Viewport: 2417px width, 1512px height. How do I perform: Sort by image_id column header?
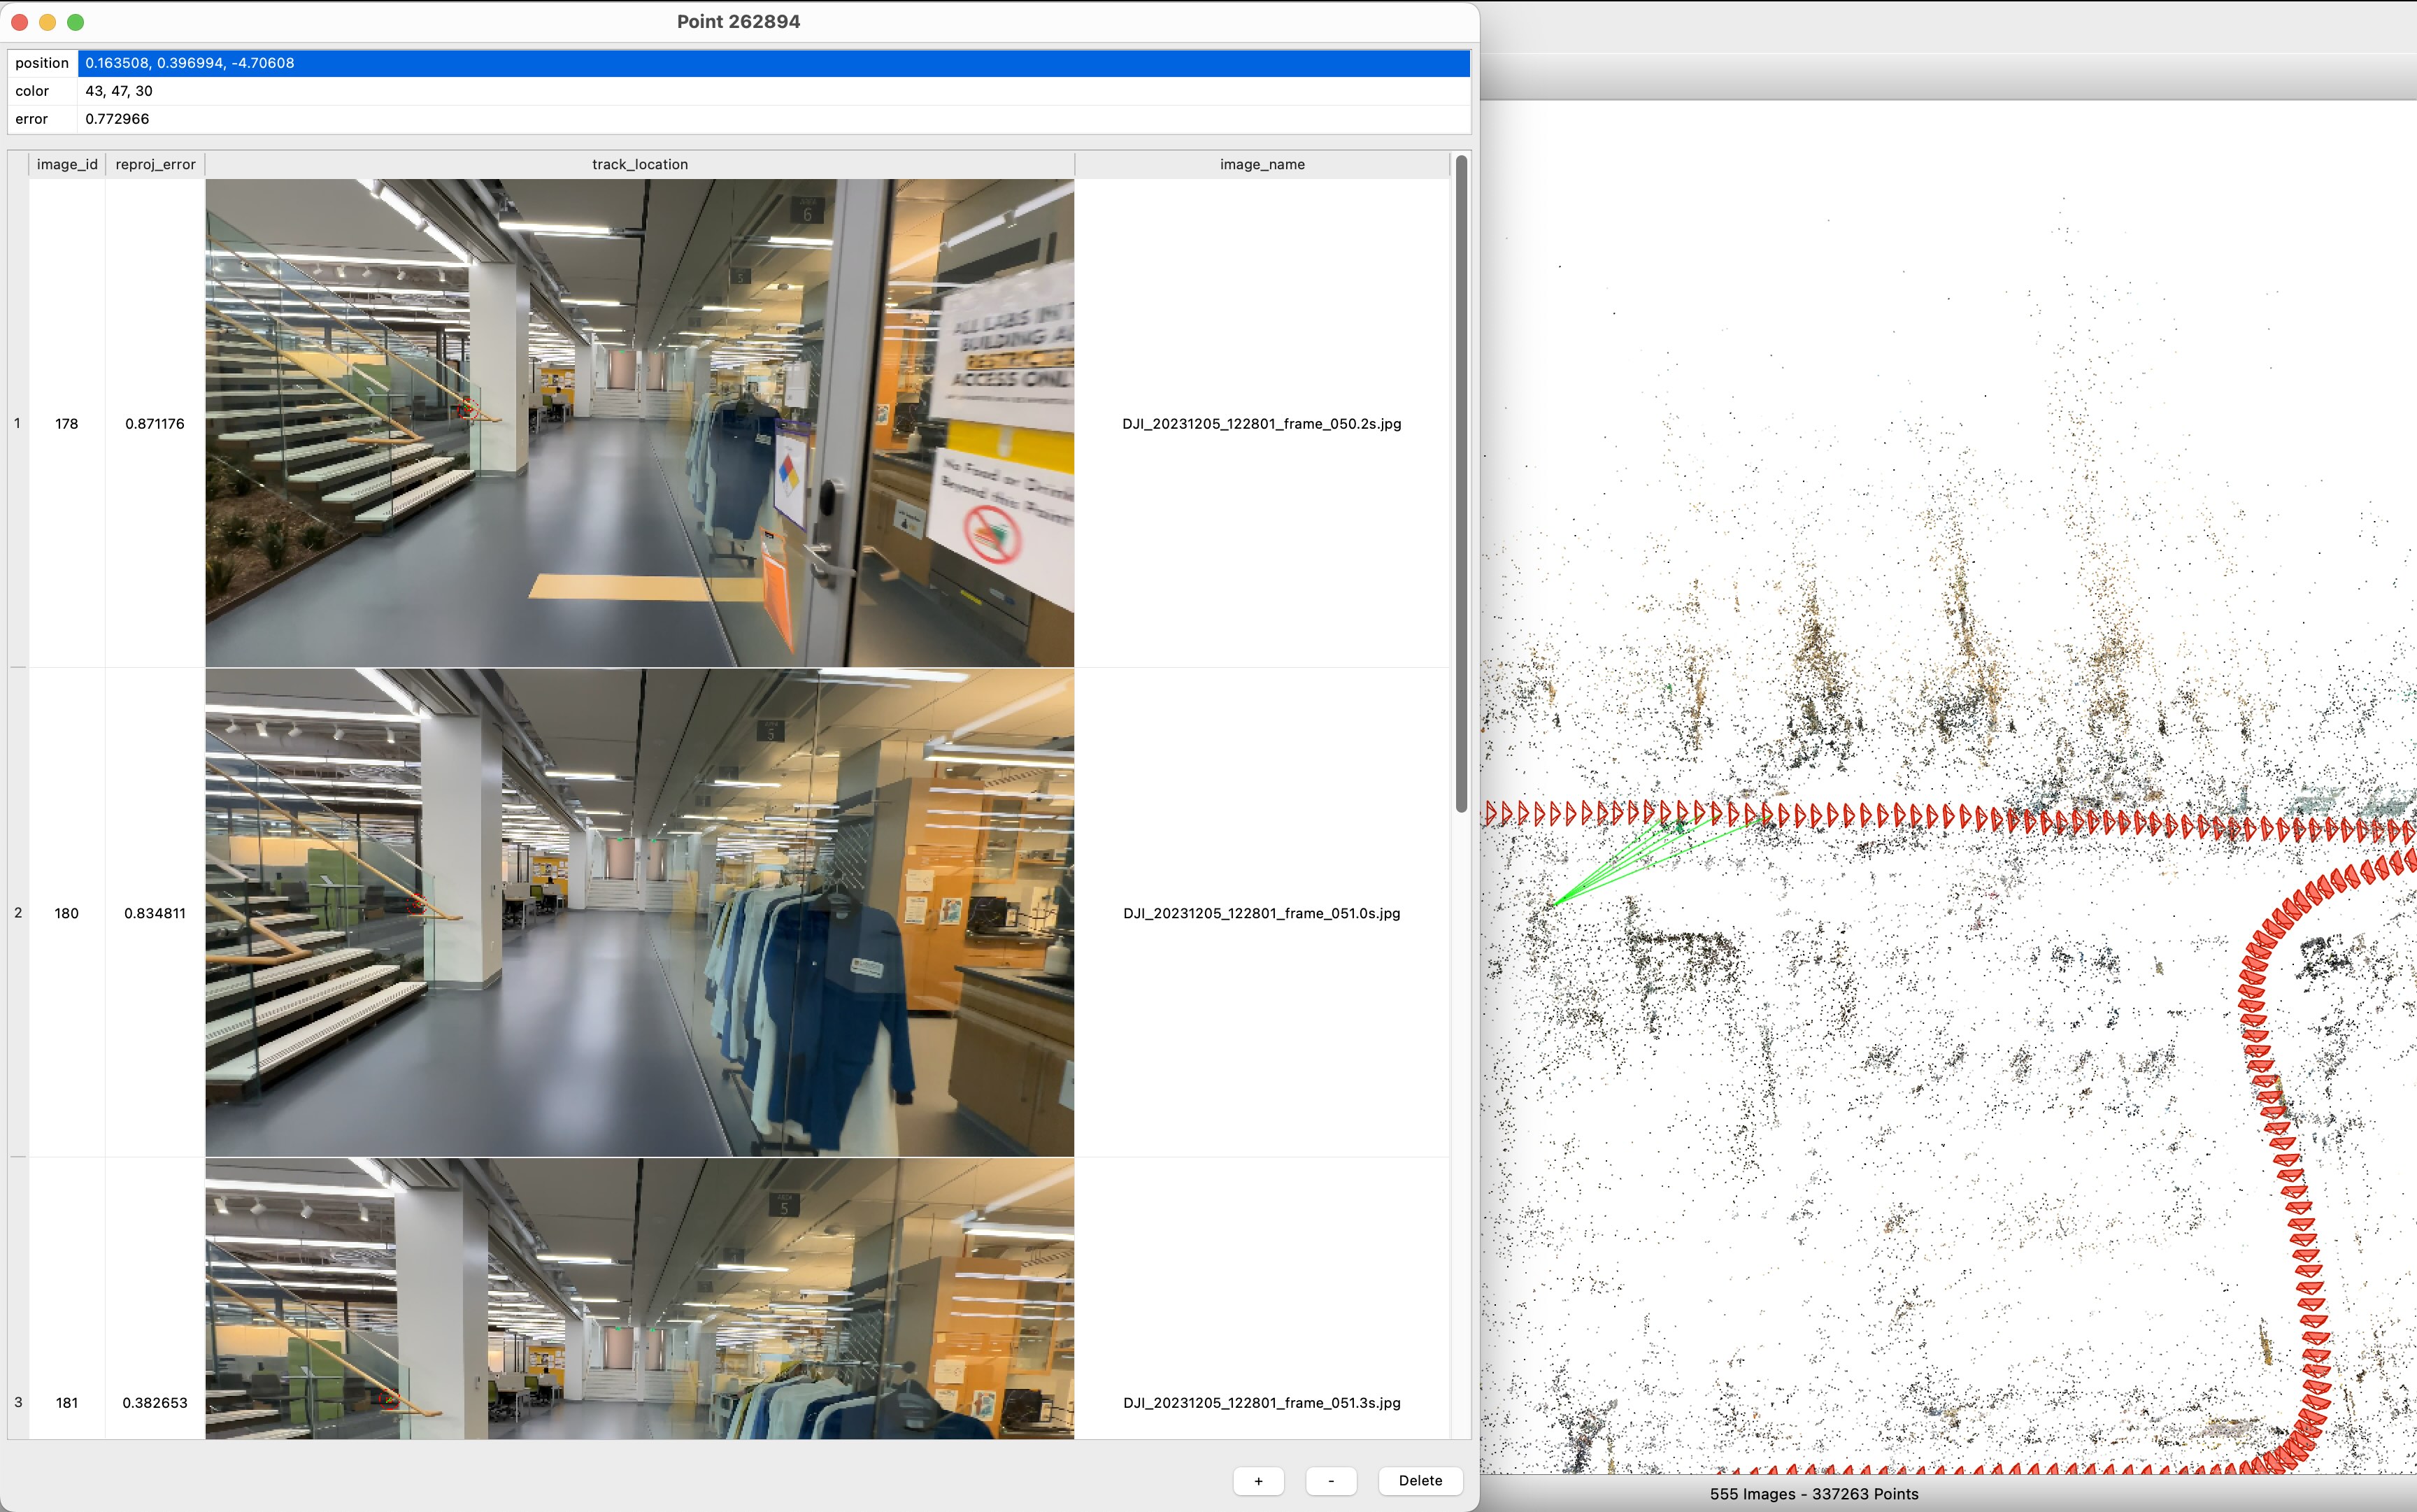coord(67,164)
